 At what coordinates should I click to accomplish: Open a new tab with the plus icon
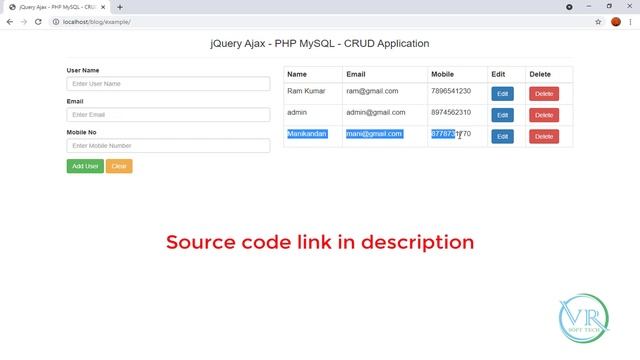click(120, 7)
